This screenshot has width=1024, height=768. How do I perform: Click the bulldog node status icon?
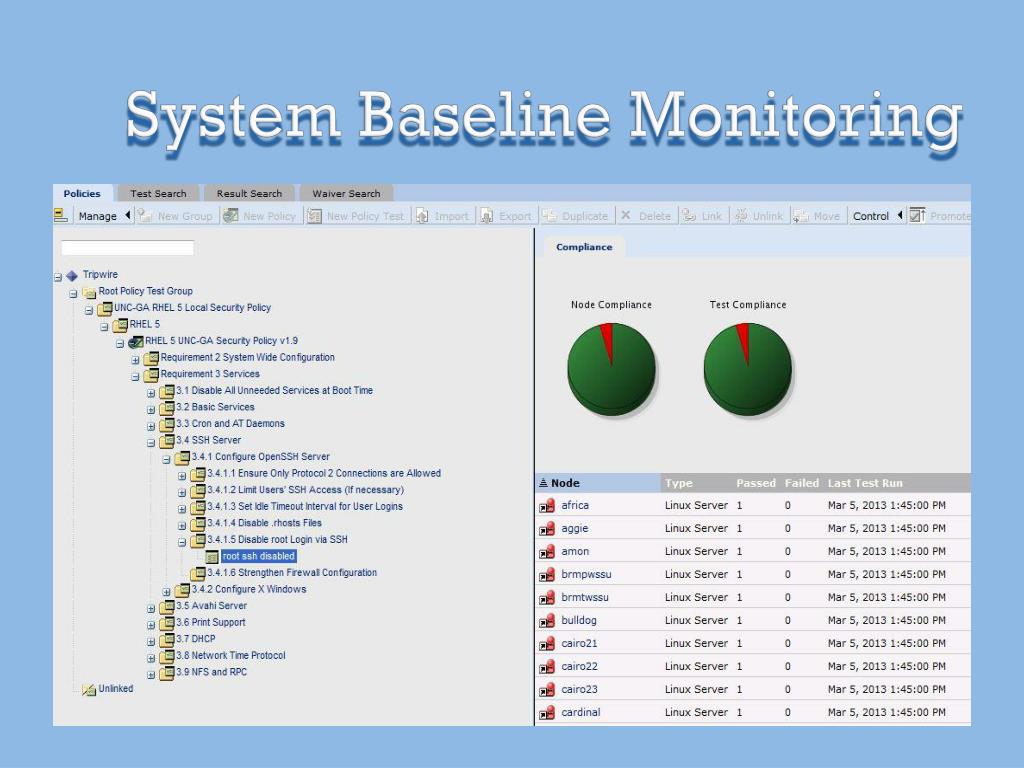(x=547, y=621)
